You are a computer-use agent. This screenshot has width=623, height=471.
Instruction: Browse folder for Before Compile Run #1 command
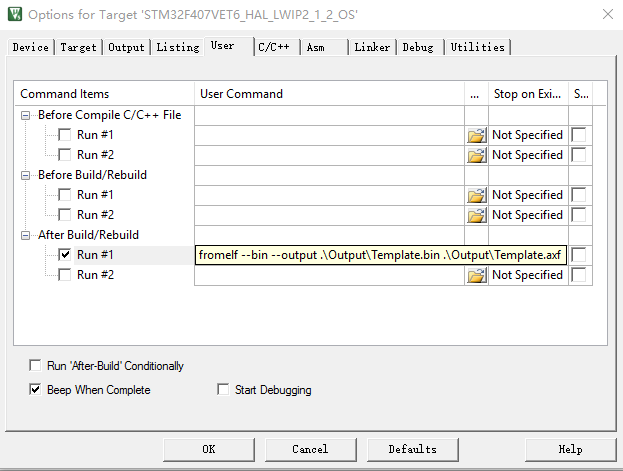[x=476, y=135]
